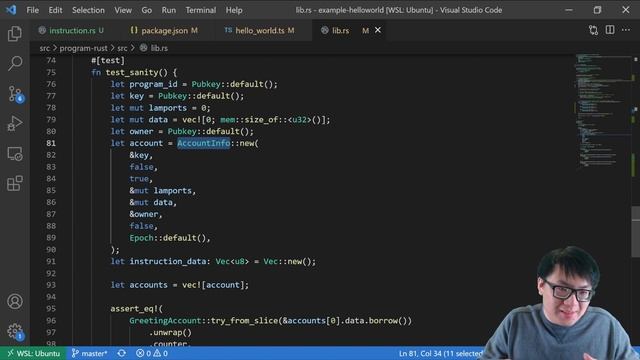
Task: Click .unwrap() on line 97
Action: click(x=170, y=332)
